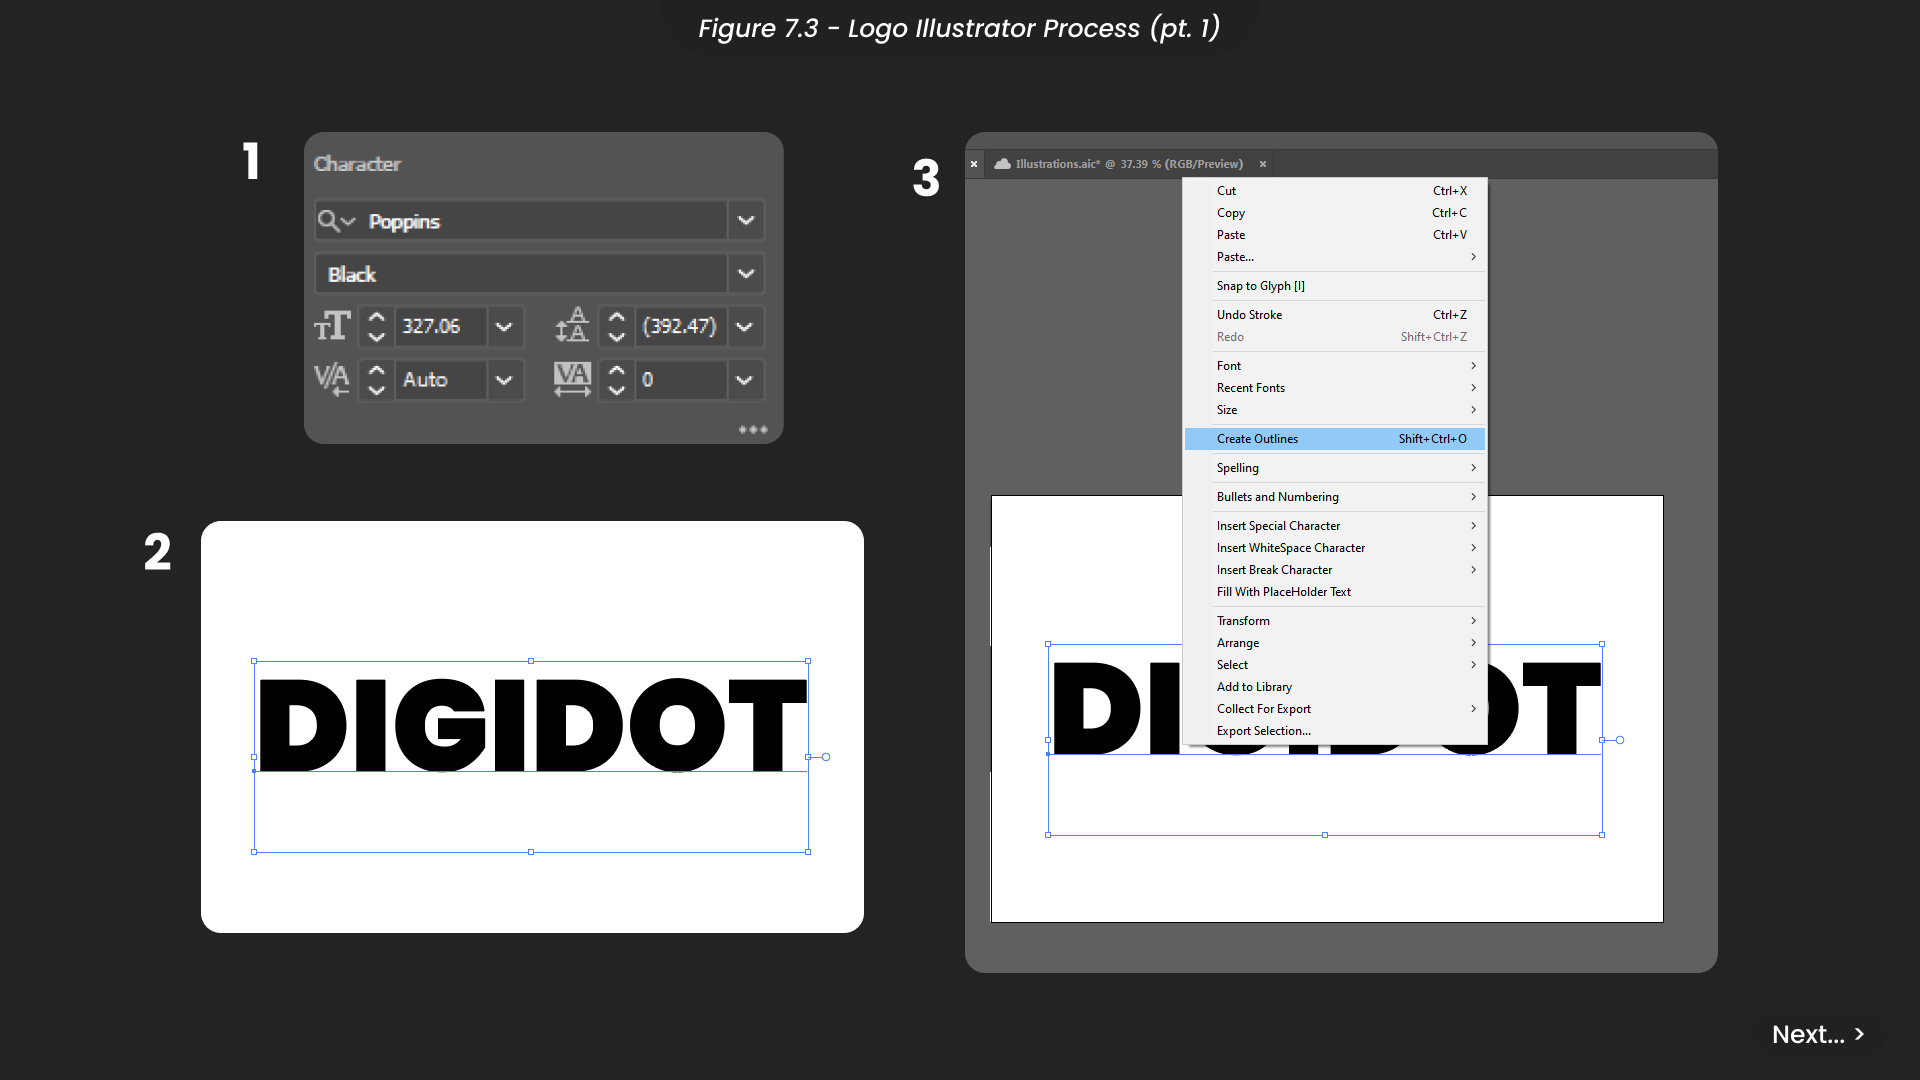Click the visible T of DIGIDOT on artboard 3
The image size is (1920, 1080).
1561,708
